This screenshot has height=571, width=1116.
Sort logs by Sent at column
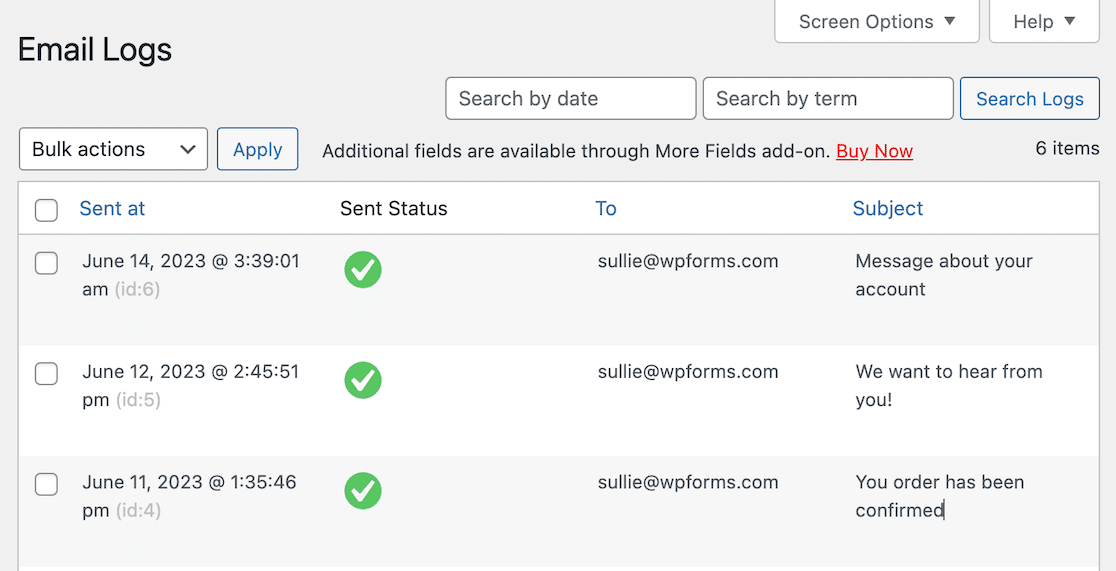tap(112, 208)
